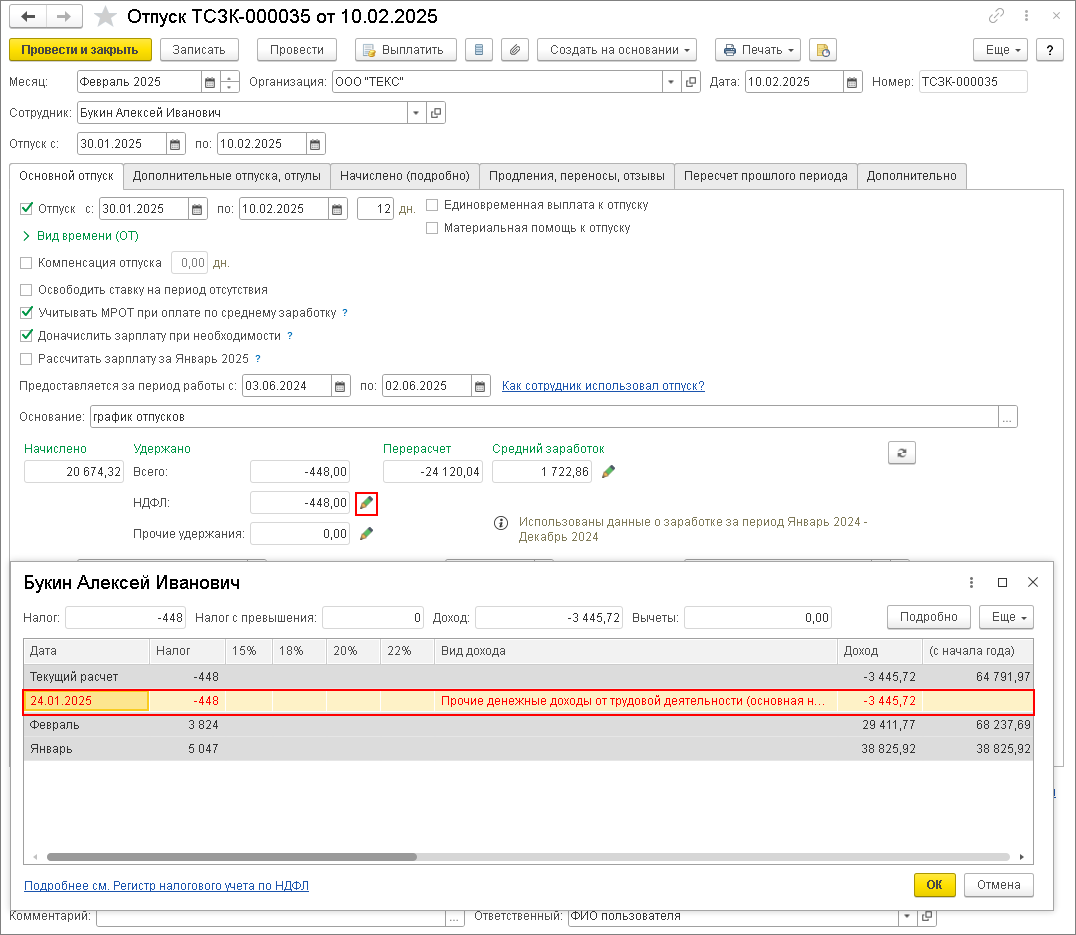Viewport: 1076px width, 935px height.
Task: Open the top Еще menu
Action: pos(1001,49)
